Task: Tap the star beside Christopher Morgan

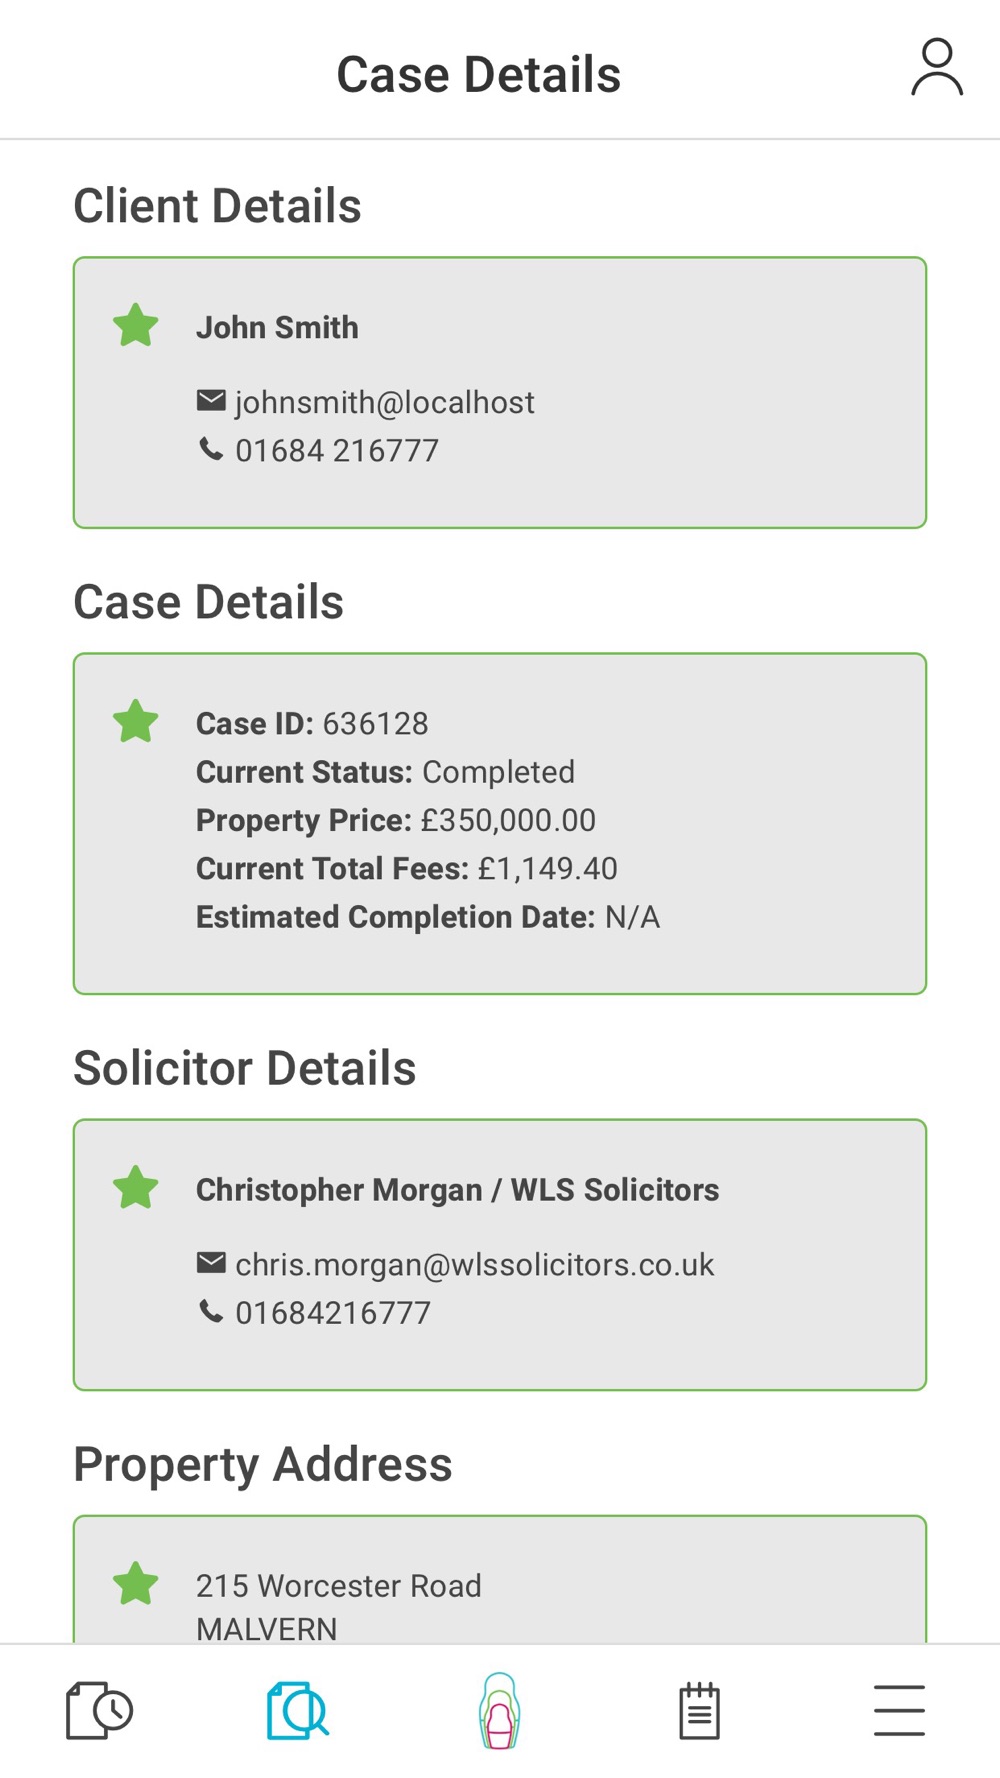Action: [136, 1188]
